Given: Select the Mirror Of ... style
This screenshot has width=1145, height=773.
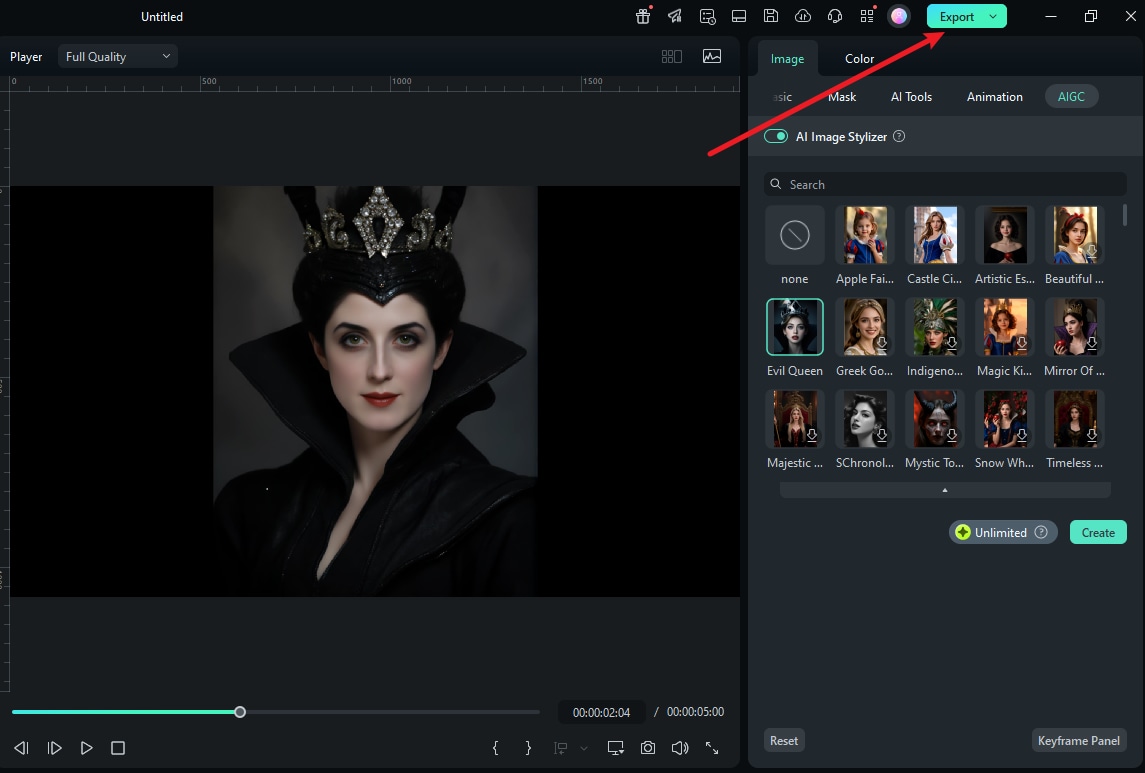Looking at the screenshot, I should tap(1075, 327).
